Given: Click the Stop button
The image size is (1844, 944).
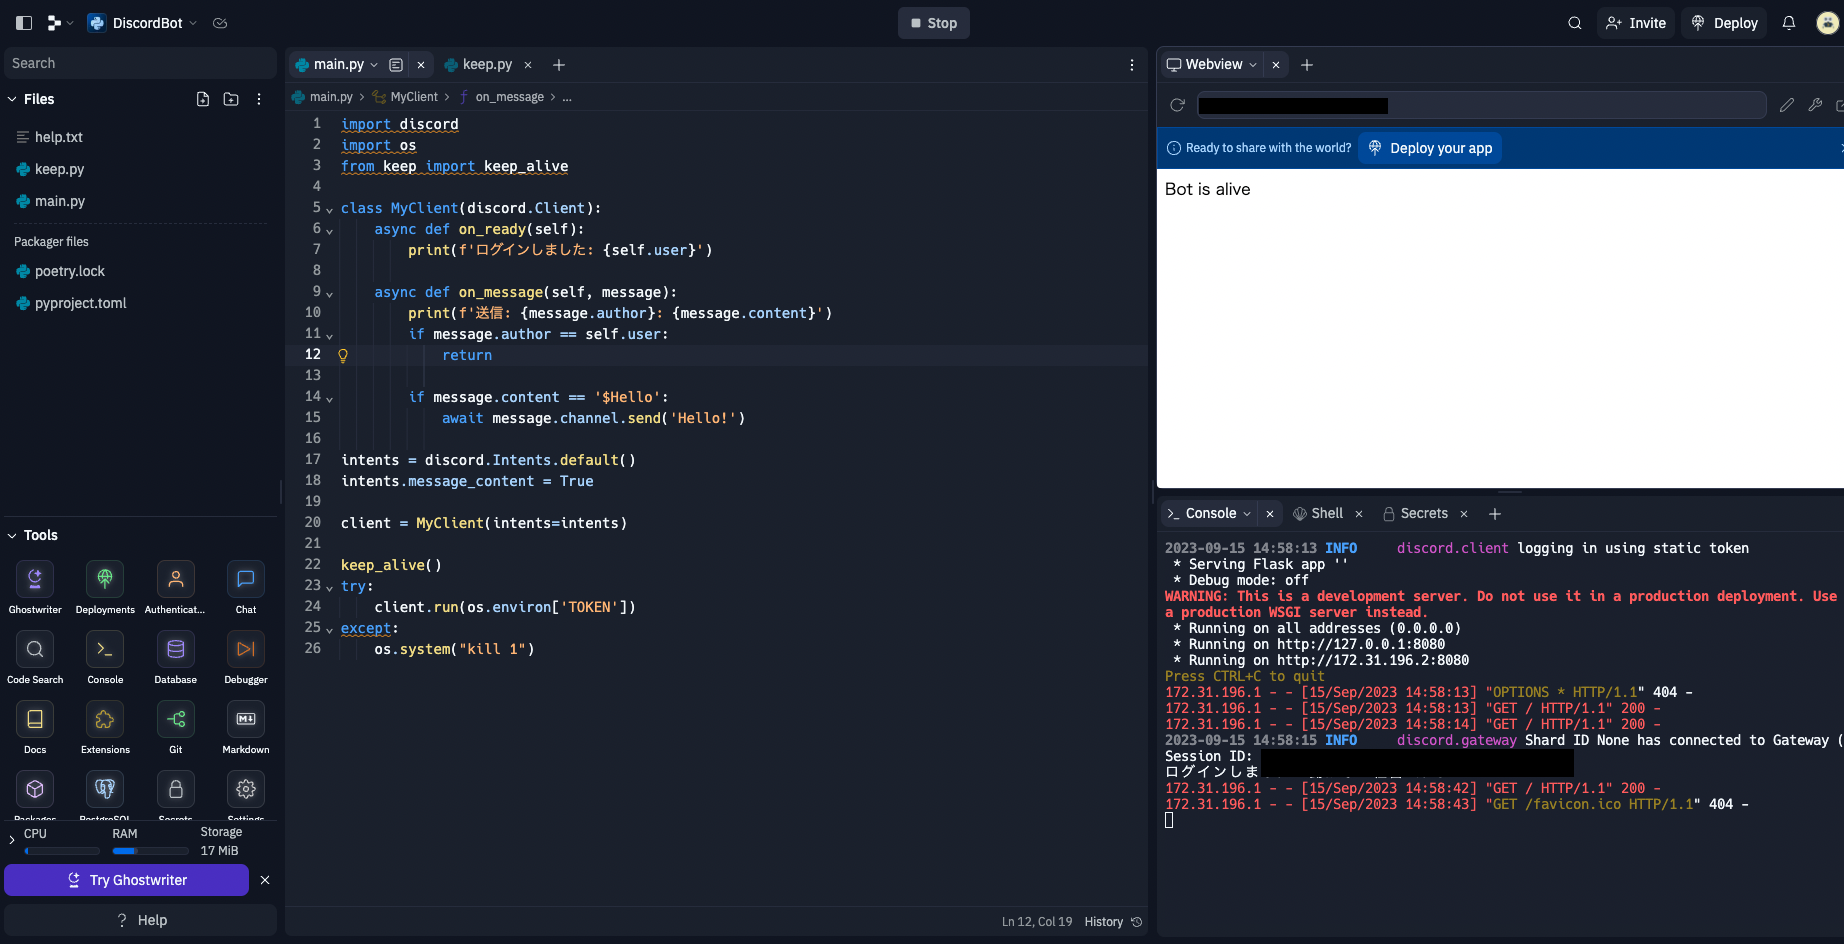Looking at the screenshot, I should [x=933, y=22].
